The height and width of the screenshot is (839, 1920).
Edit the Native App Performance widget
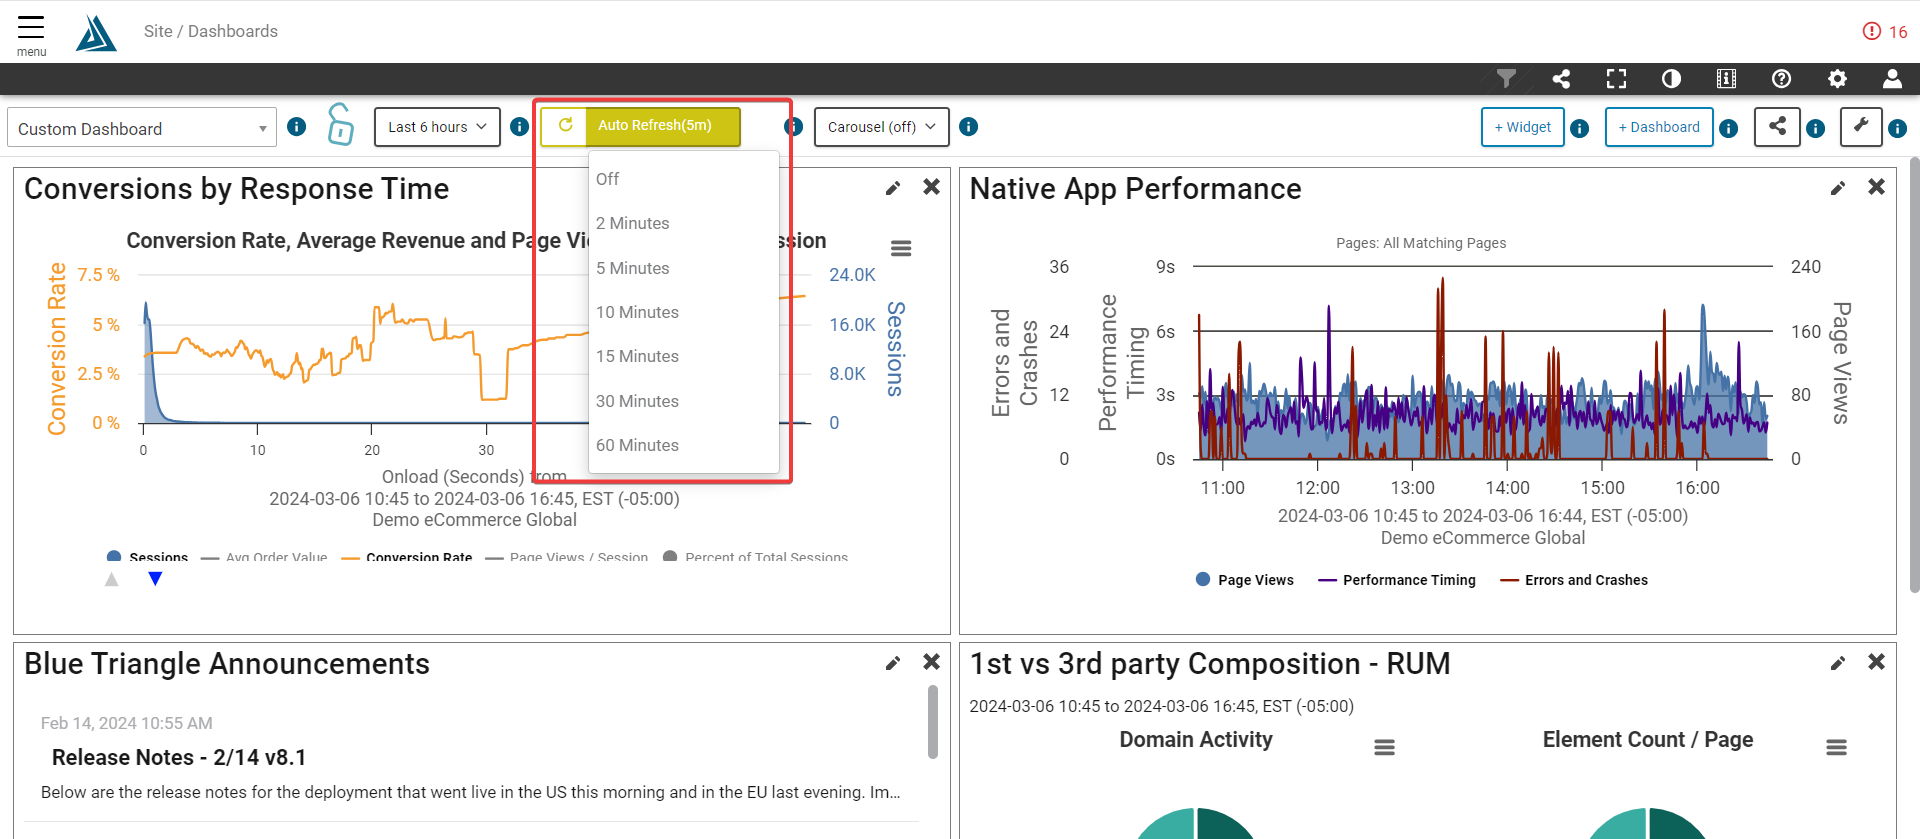coord(1838,188)
